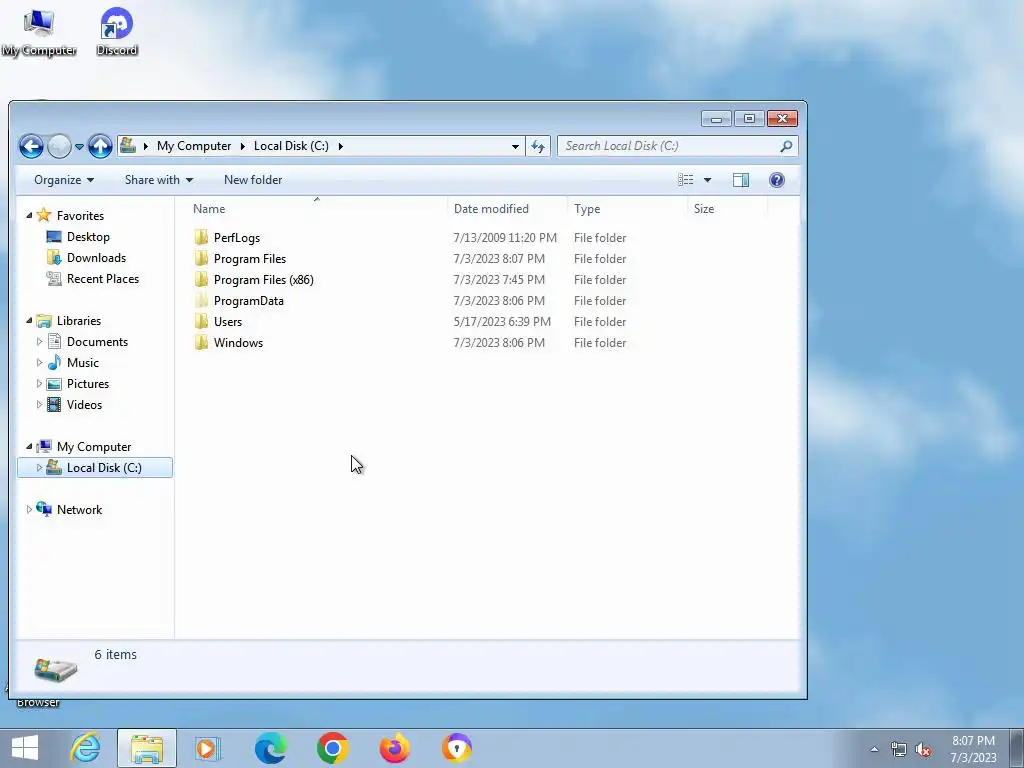1024x768 pixels.
Task: Select the Music library icon
Action: (x=54, y=362)
